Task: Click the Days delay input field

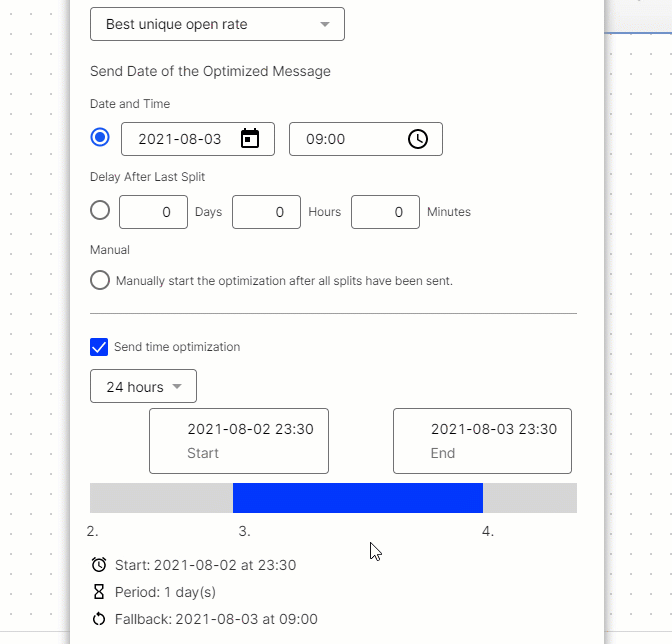Action: coord(153,212)
